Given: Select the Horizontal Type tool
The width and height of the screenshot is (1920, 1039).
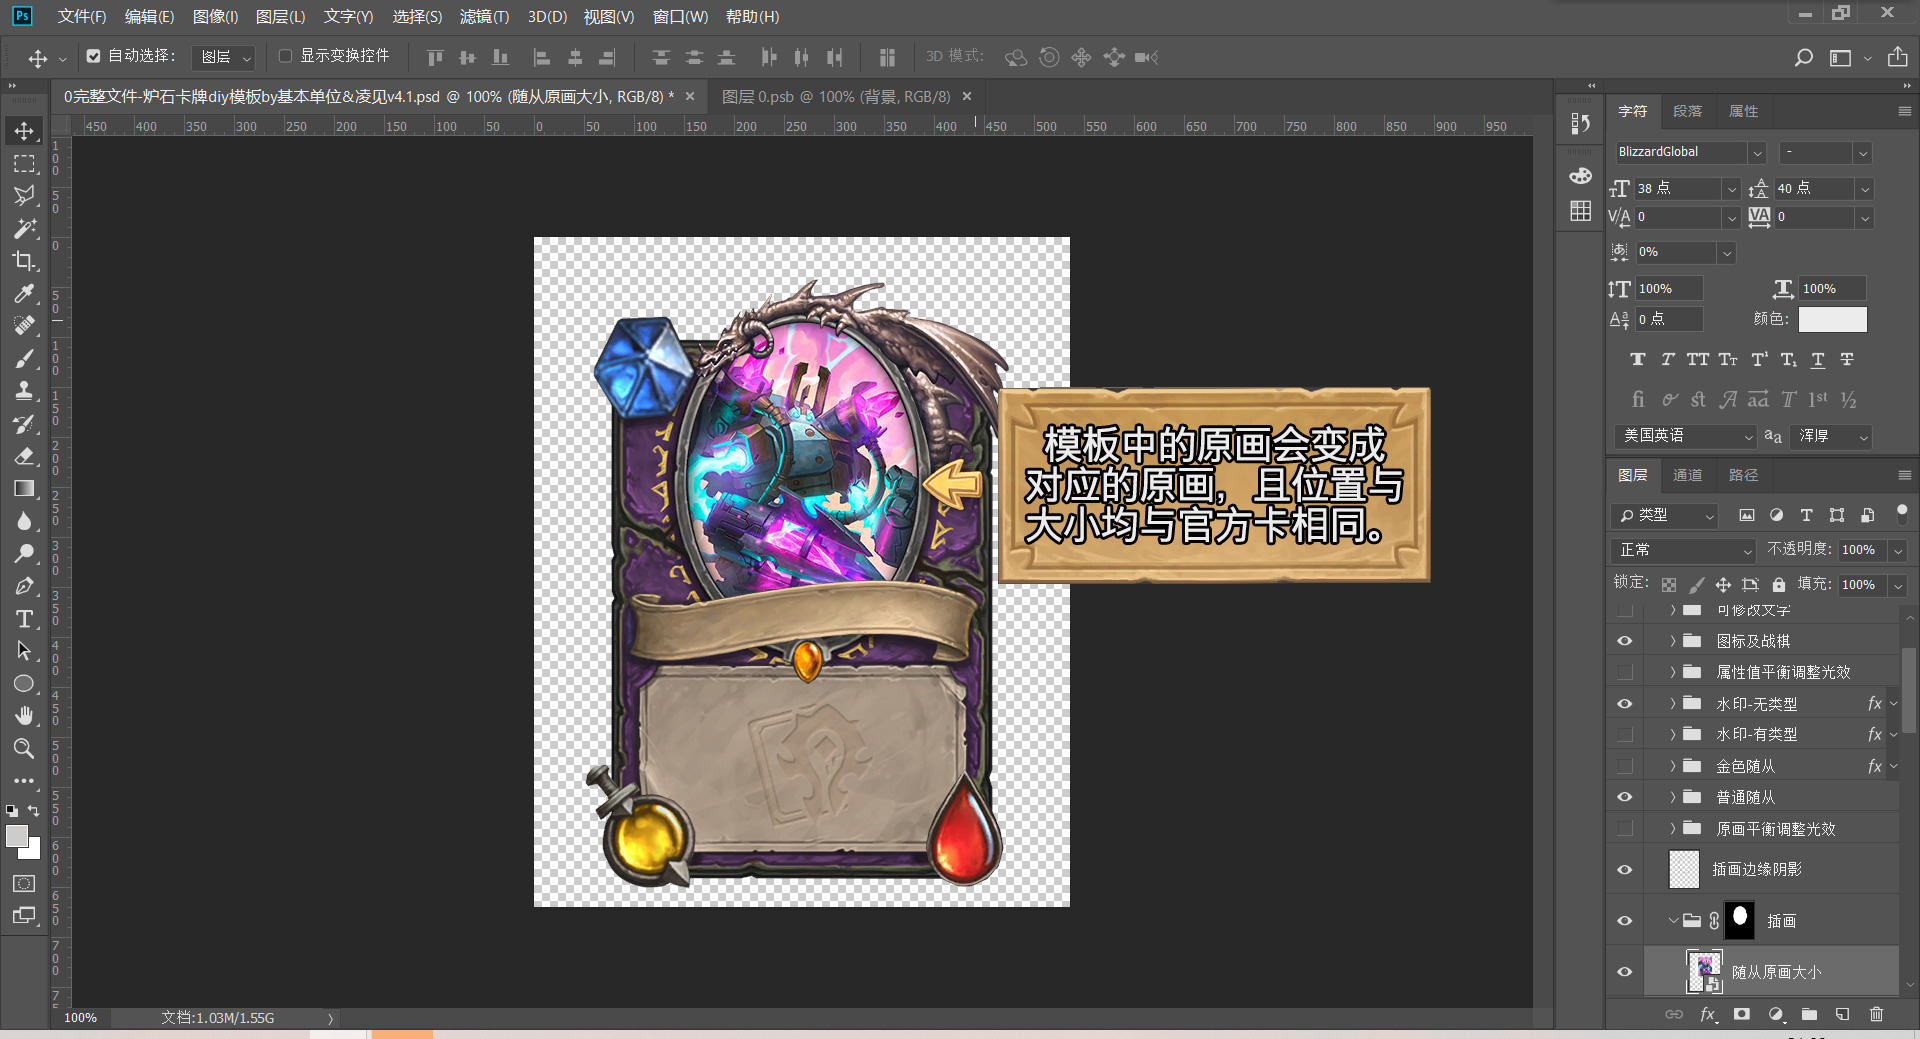Looking at the screenshot, I should [x=24, y=619].
